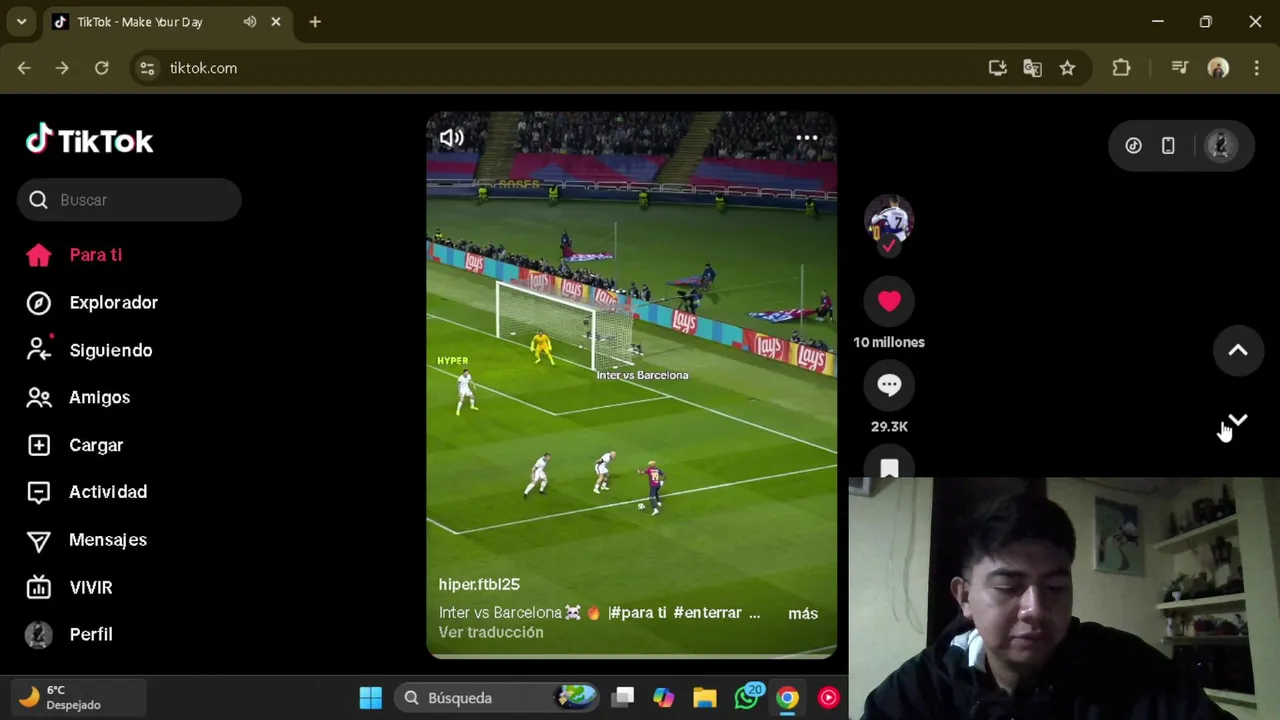Open the Chrome profile avatar

pos(1218,68)
